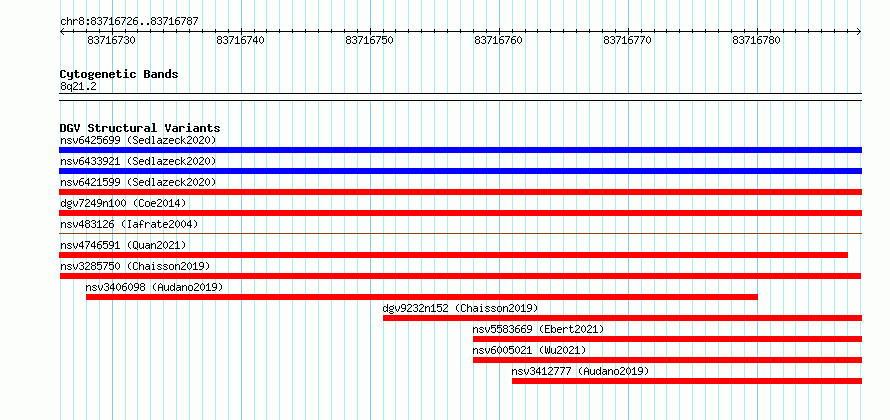Click the thin line feature of nsv483126

point(460,233)
